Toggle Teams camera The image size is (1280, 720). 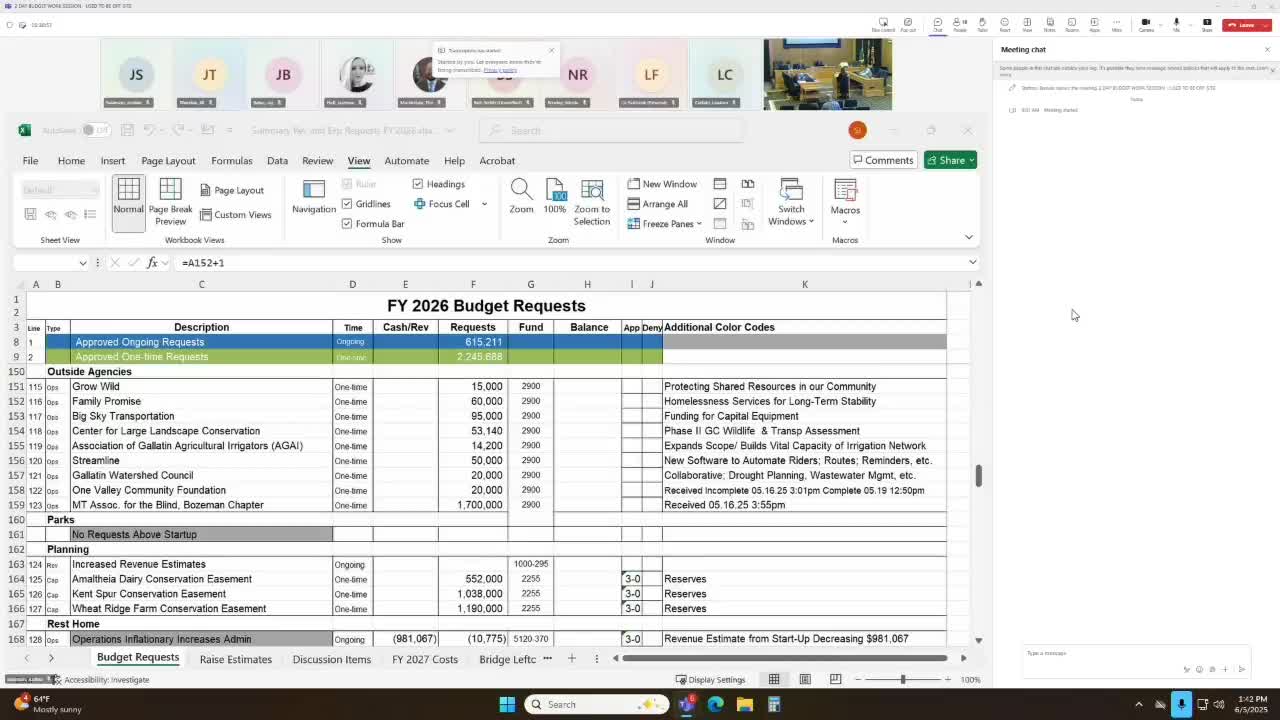pyautogui.click(x=1146, y=23)
